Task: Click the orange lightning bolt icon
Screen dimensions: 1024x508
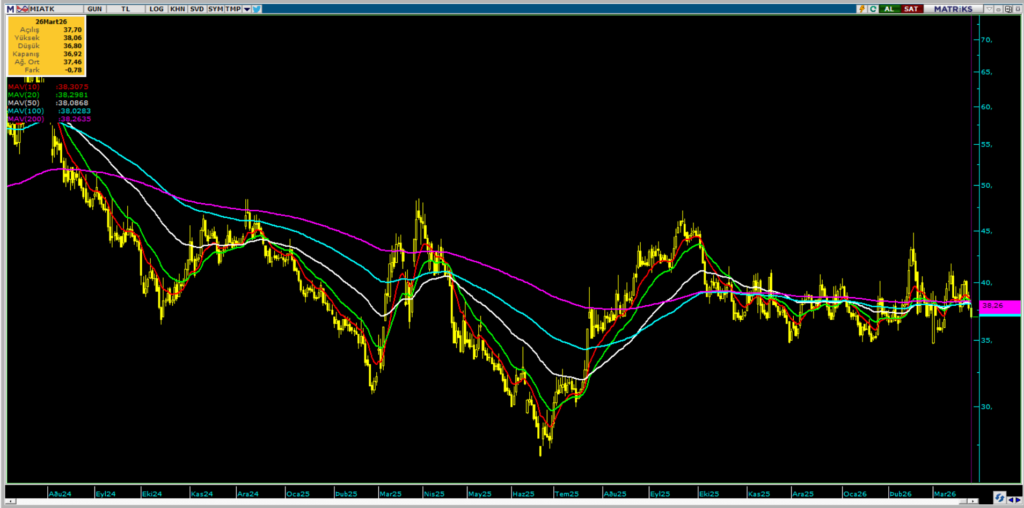Action: [x=862, y=9]
